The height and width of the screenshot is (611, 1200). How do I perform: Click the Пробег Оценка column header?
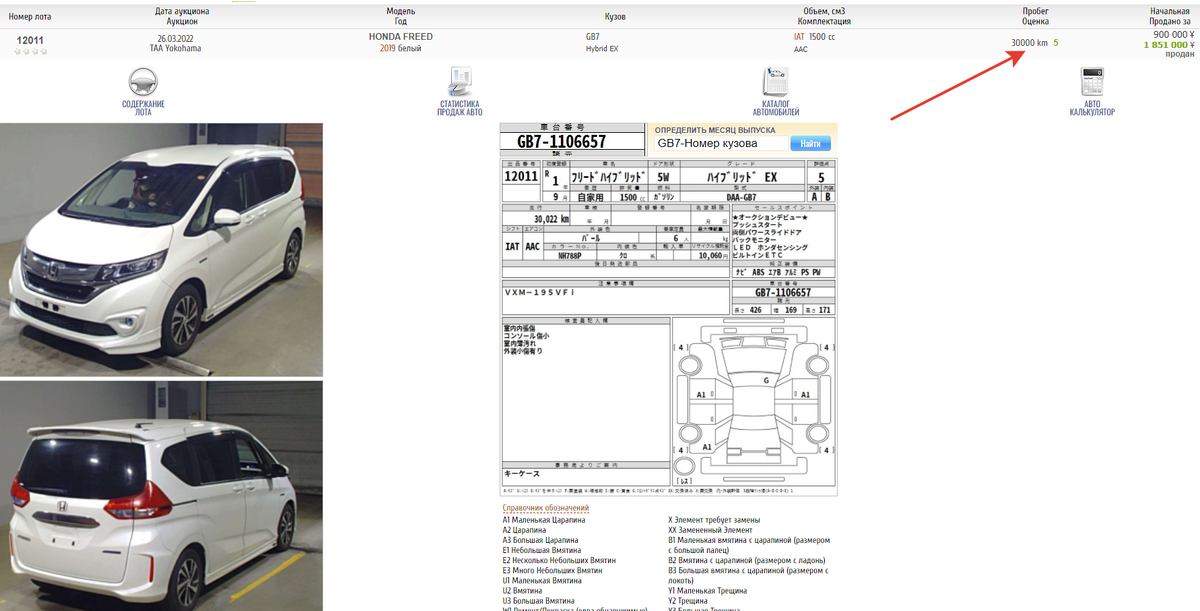pos(1035,16)
